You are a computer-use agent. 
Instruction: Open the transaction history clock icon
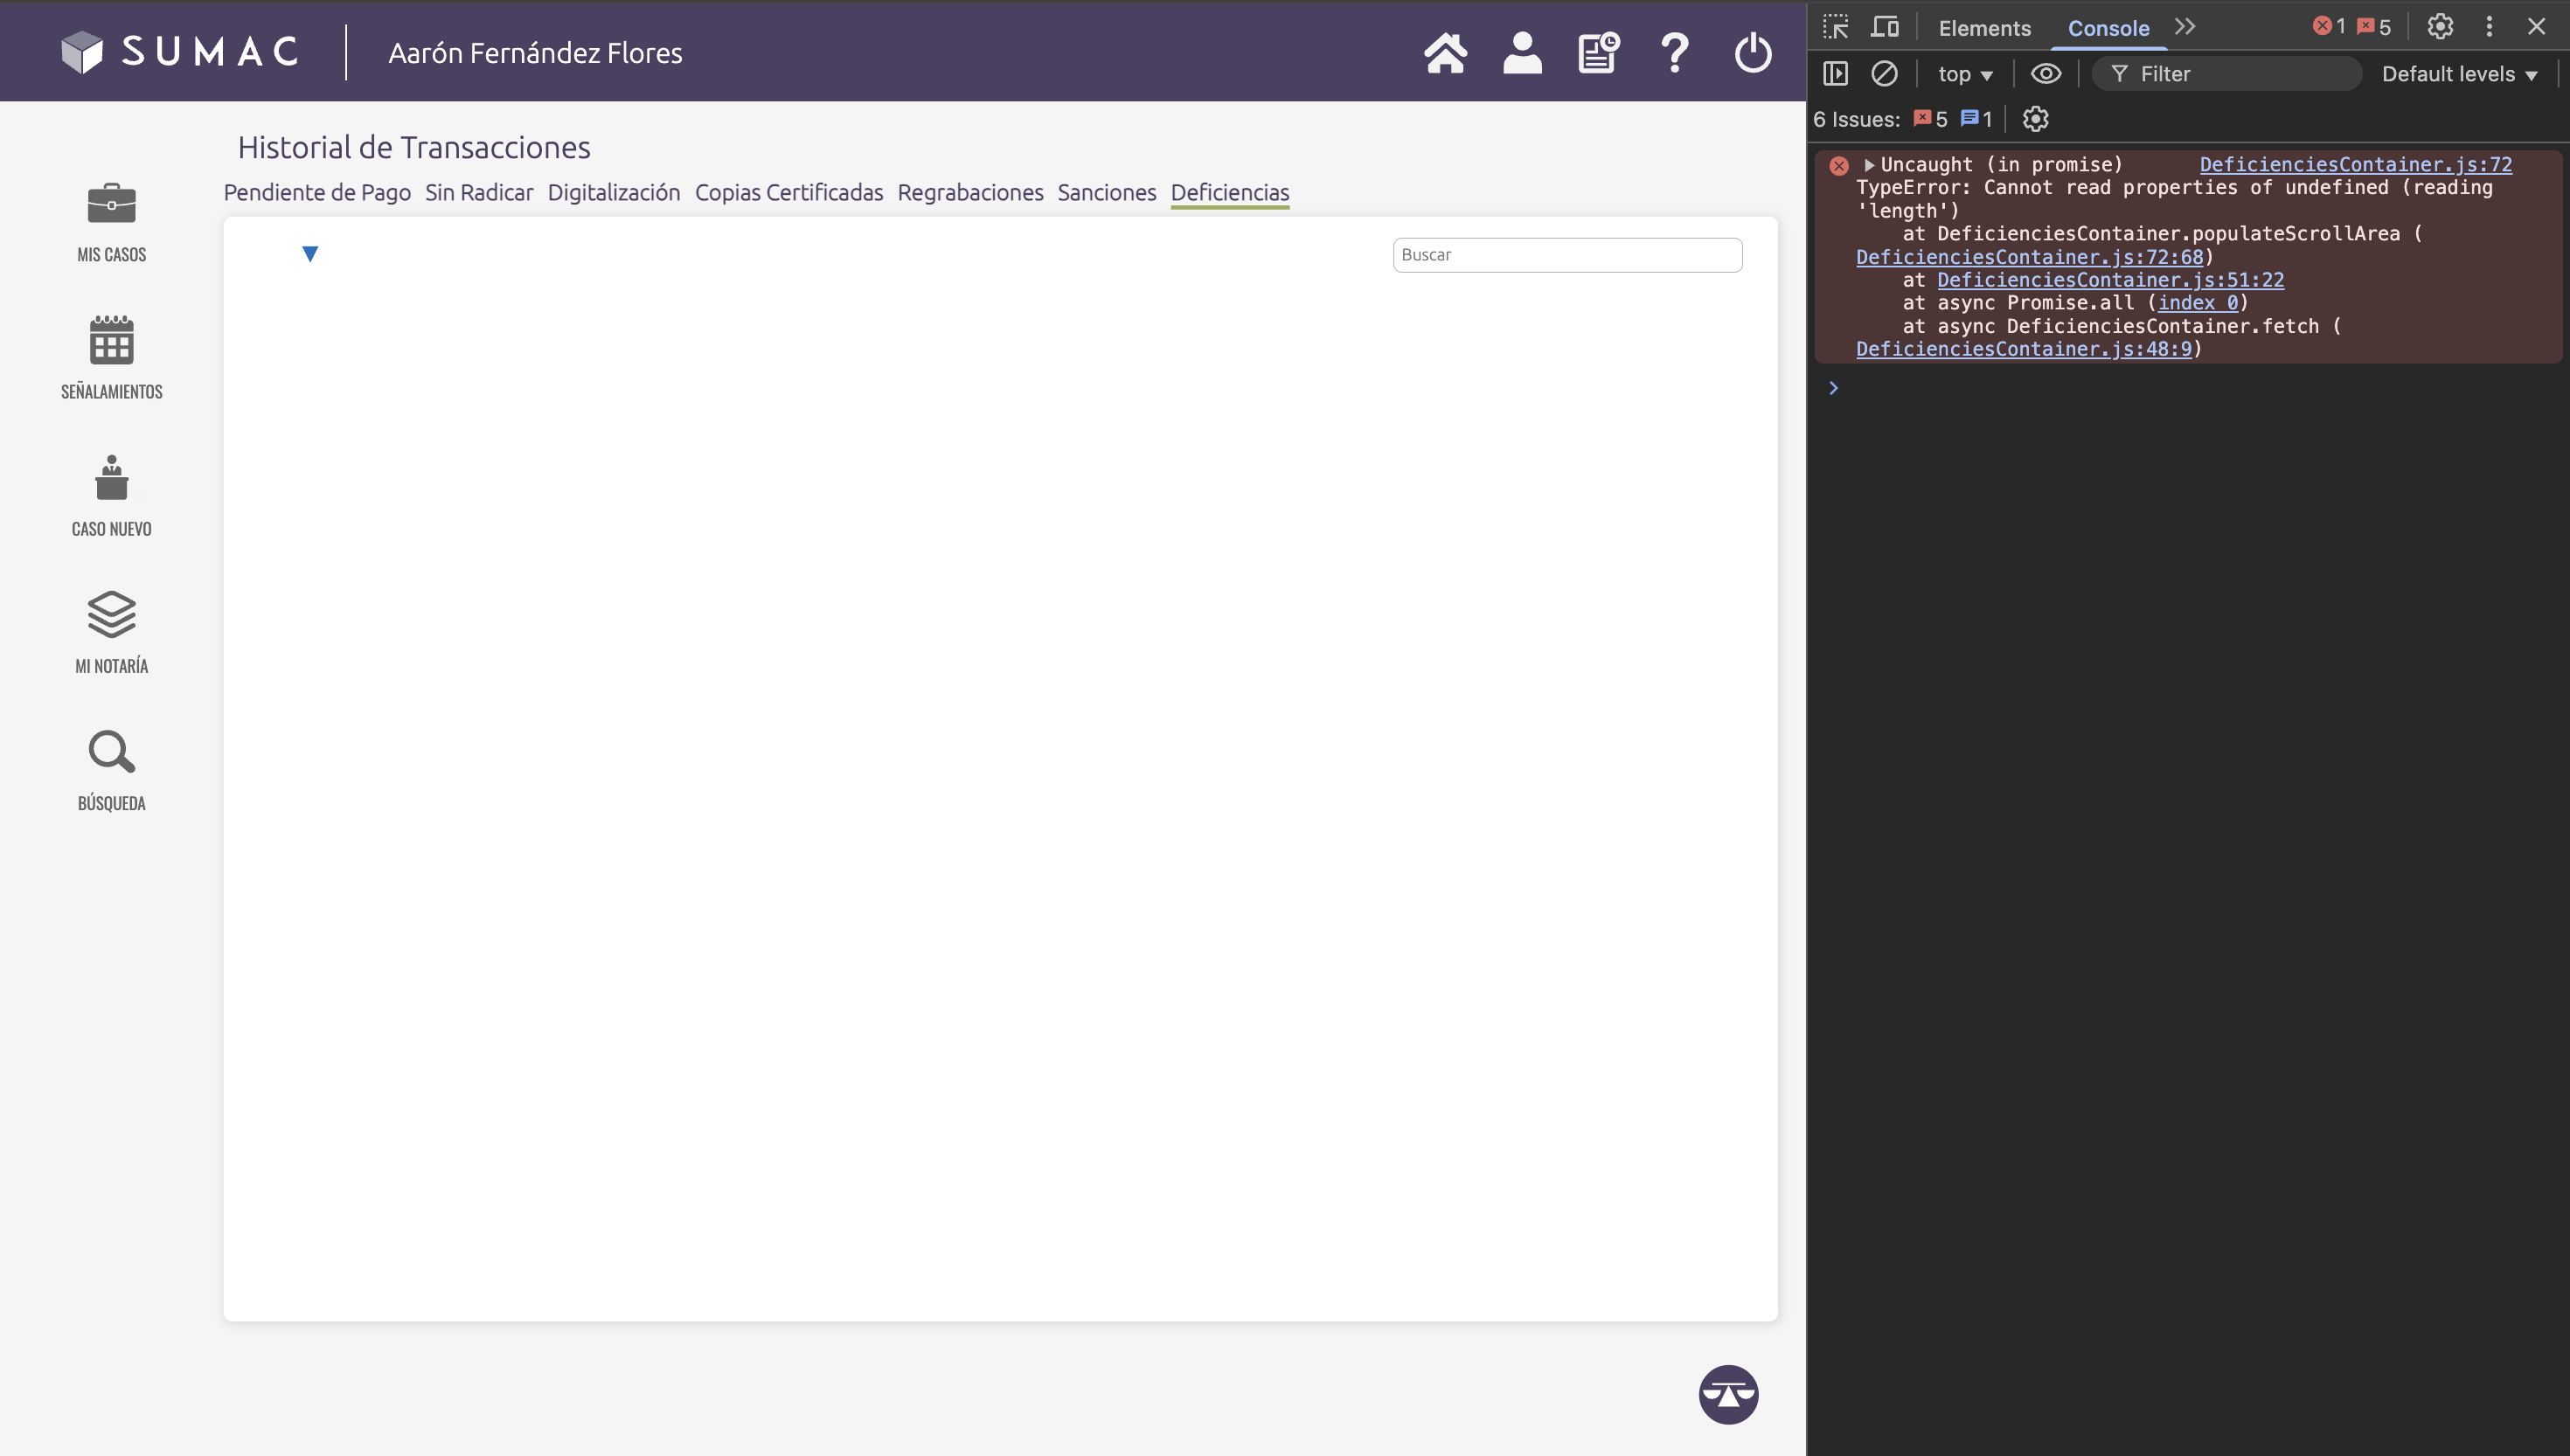coord(1598,53)
